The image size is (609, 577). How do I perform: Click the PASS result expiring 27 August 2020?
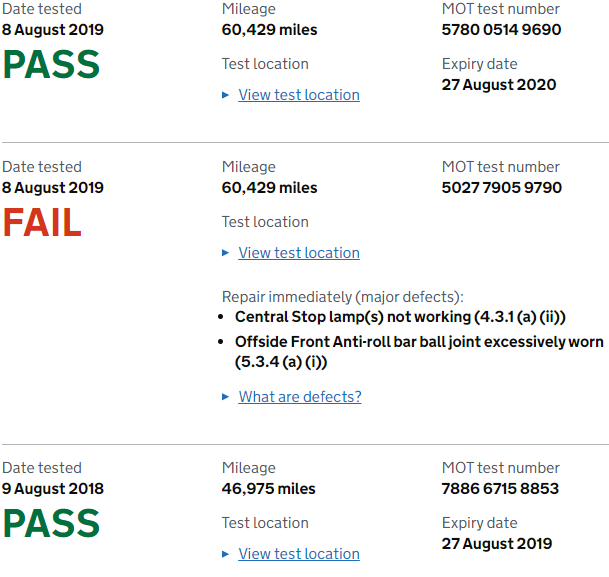click(x=51, y=65)
